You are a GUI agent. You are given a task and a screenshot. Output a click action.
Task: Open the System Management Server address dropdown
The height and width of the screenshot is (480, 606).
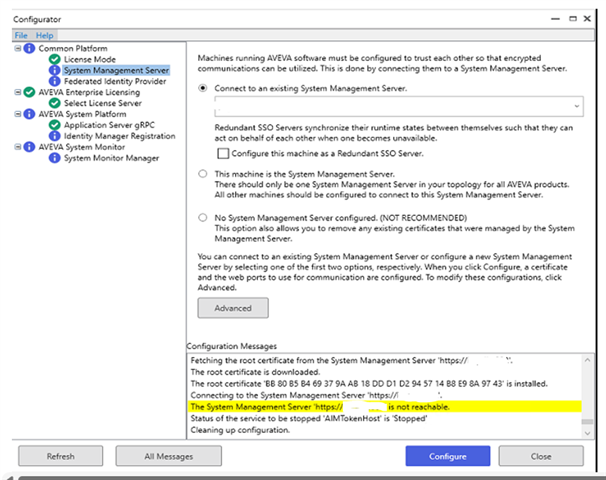[x=576, y=106]
